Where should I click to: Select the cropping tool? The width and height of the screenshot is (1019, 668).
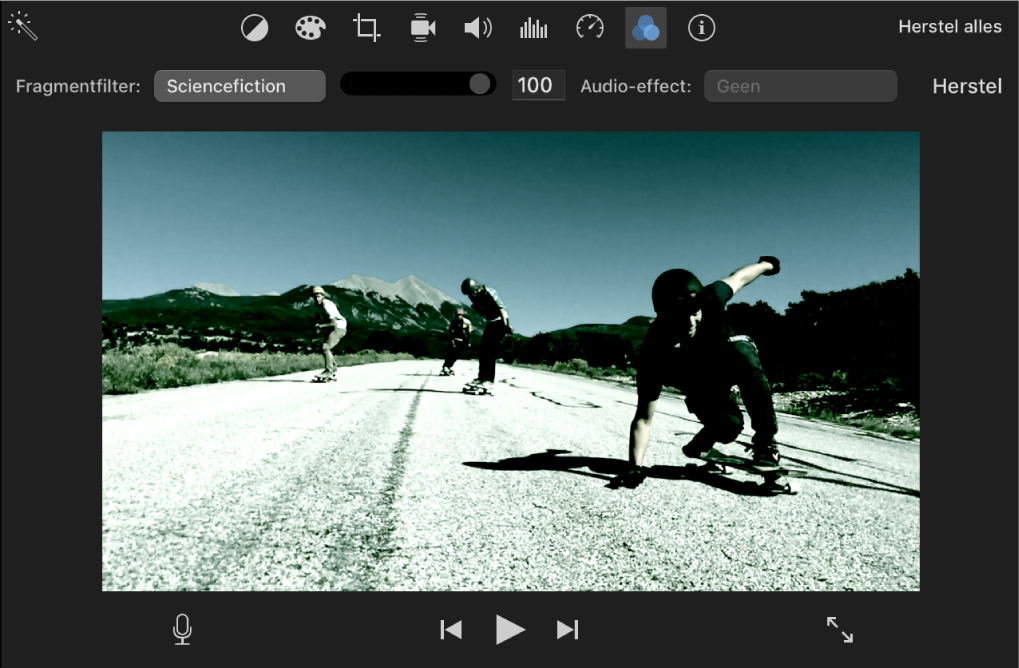click(x=365, y=27)
